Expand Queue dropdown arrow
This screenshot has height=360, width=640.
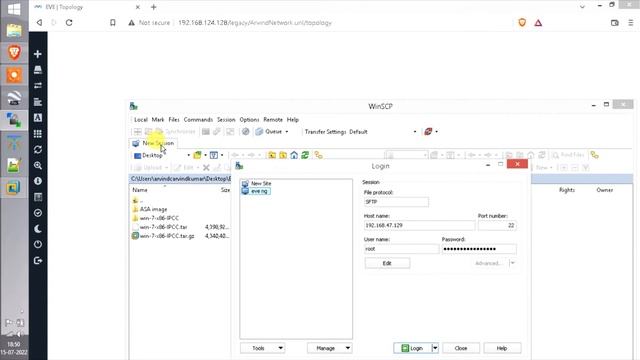pos(287,132)
